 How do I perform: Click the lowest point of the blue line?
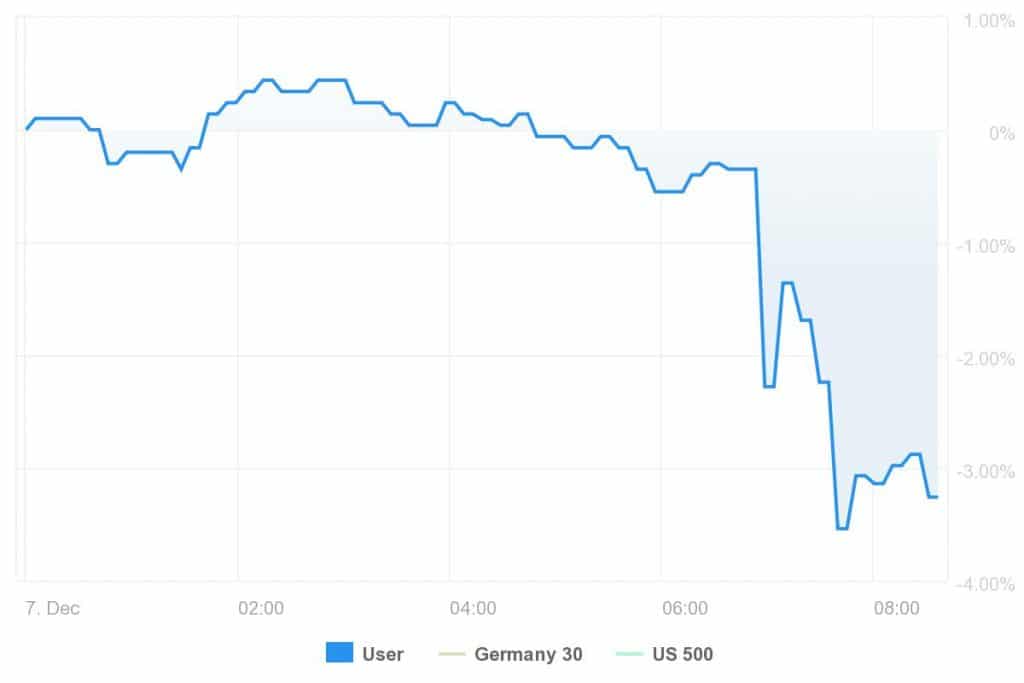pyautogui.click(x=842, y=528)
